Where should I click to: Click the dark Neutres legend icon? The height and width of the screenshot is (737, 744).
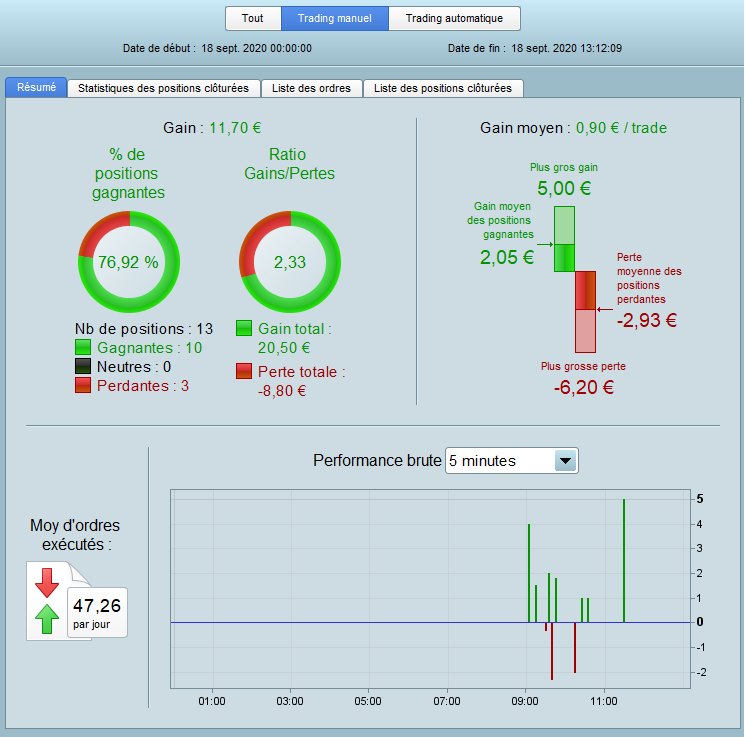click(83, 367)
